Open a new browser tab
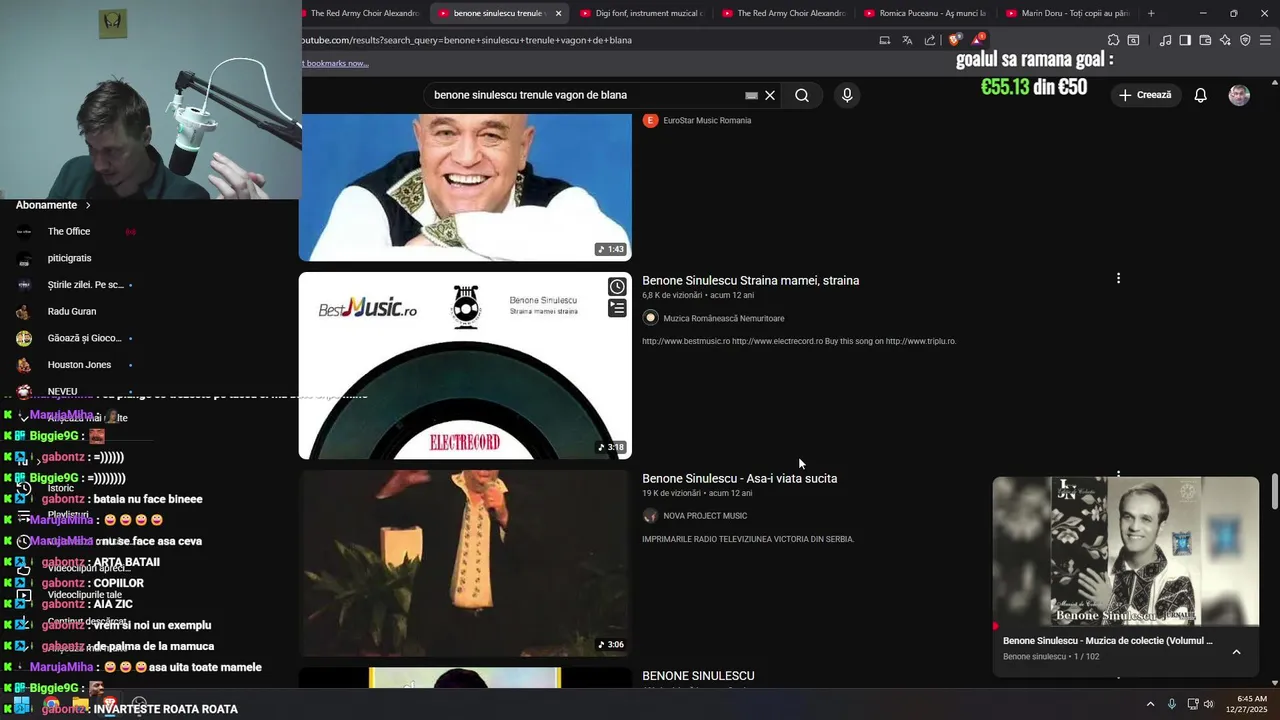1280x720 pixels. pyautogui.click(x=1151, y=13)
